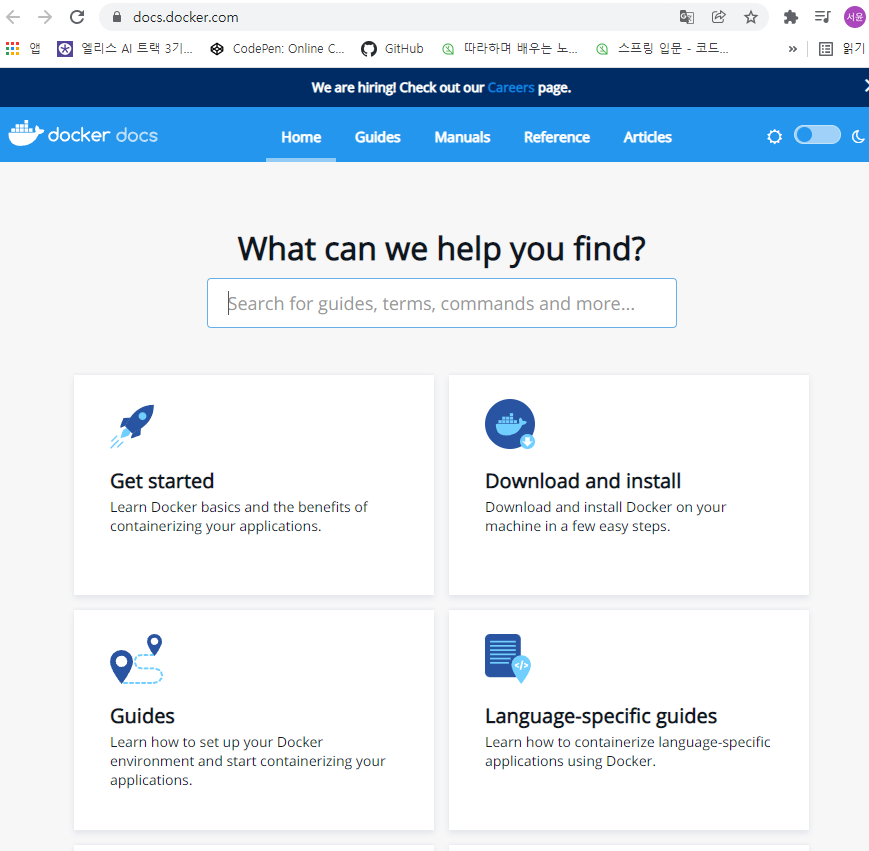Toggle the dark mode switch
This screenshot has height=851, width=869.
tap(817, 135)
